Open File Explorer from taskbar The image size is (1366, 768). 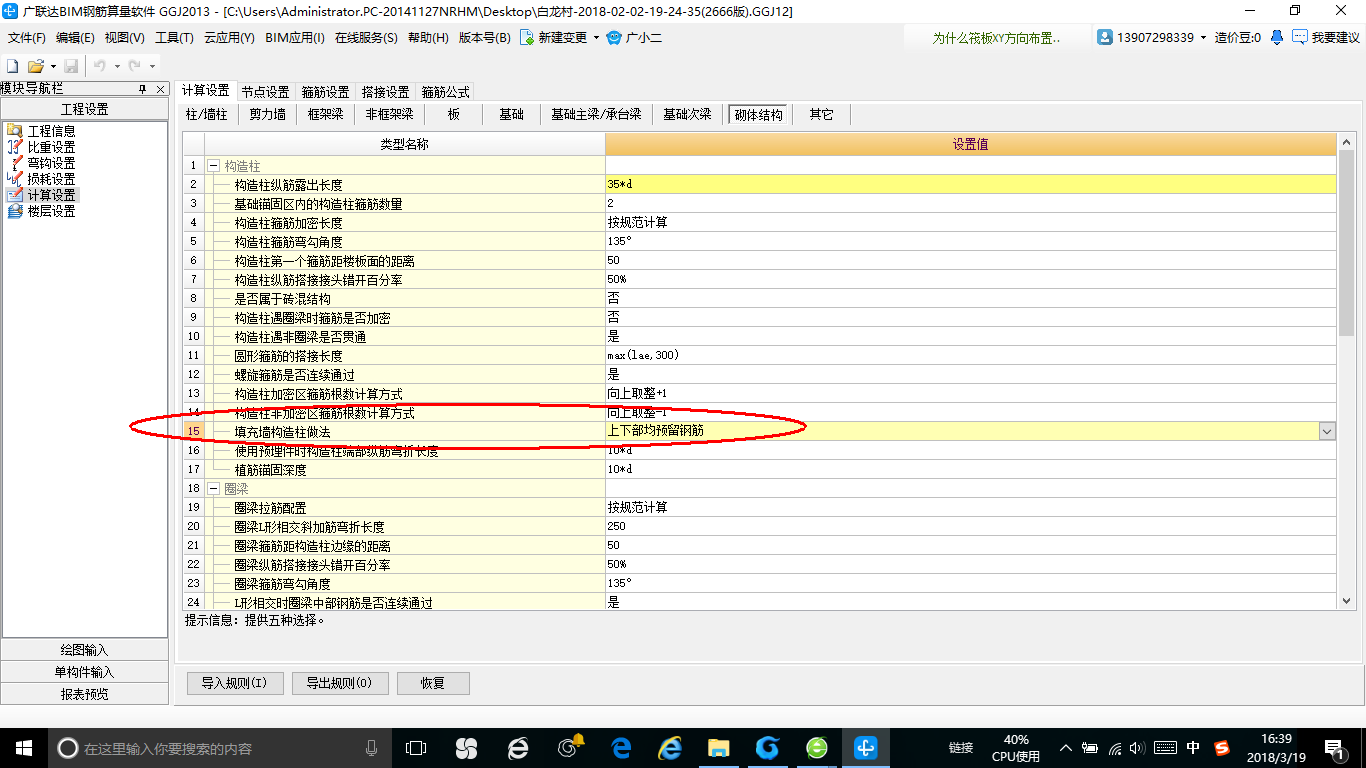718,747
